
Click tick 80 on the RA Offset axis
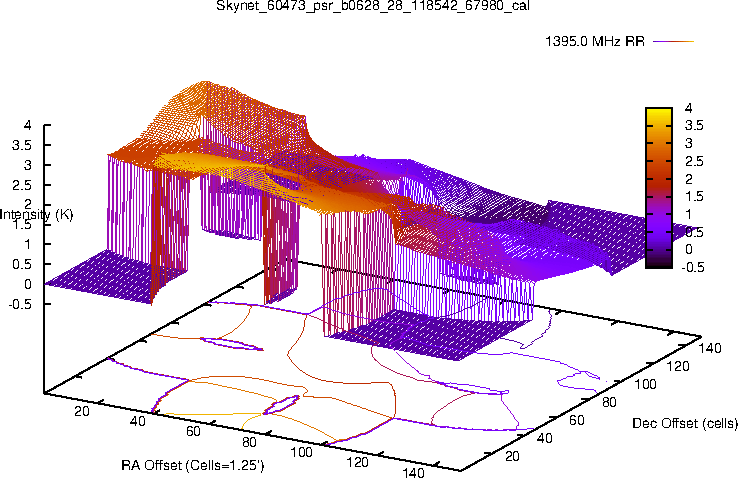(x=249, y=442)
